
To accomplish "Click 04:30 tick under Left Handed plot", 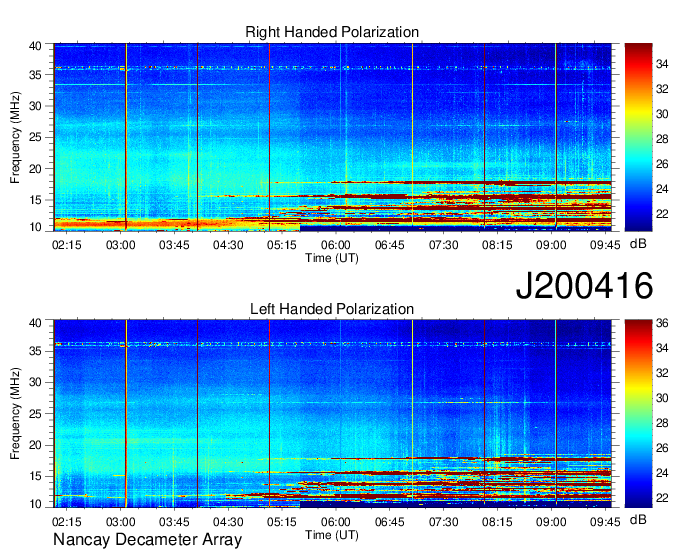I will [x=228, y=521].
